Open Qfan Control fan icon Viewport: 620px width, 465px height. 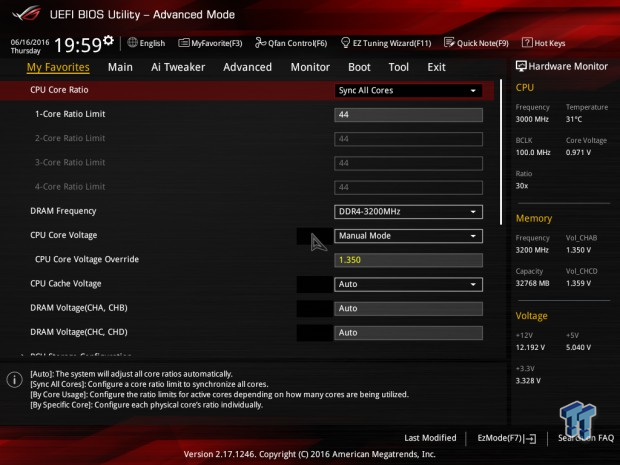point(261,42)
